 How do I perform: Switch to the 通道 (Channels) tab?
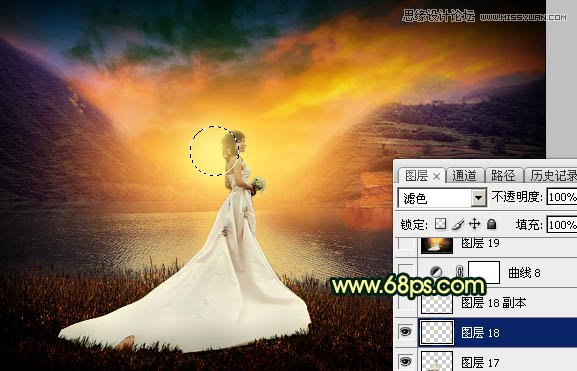[x=464, y=176]
